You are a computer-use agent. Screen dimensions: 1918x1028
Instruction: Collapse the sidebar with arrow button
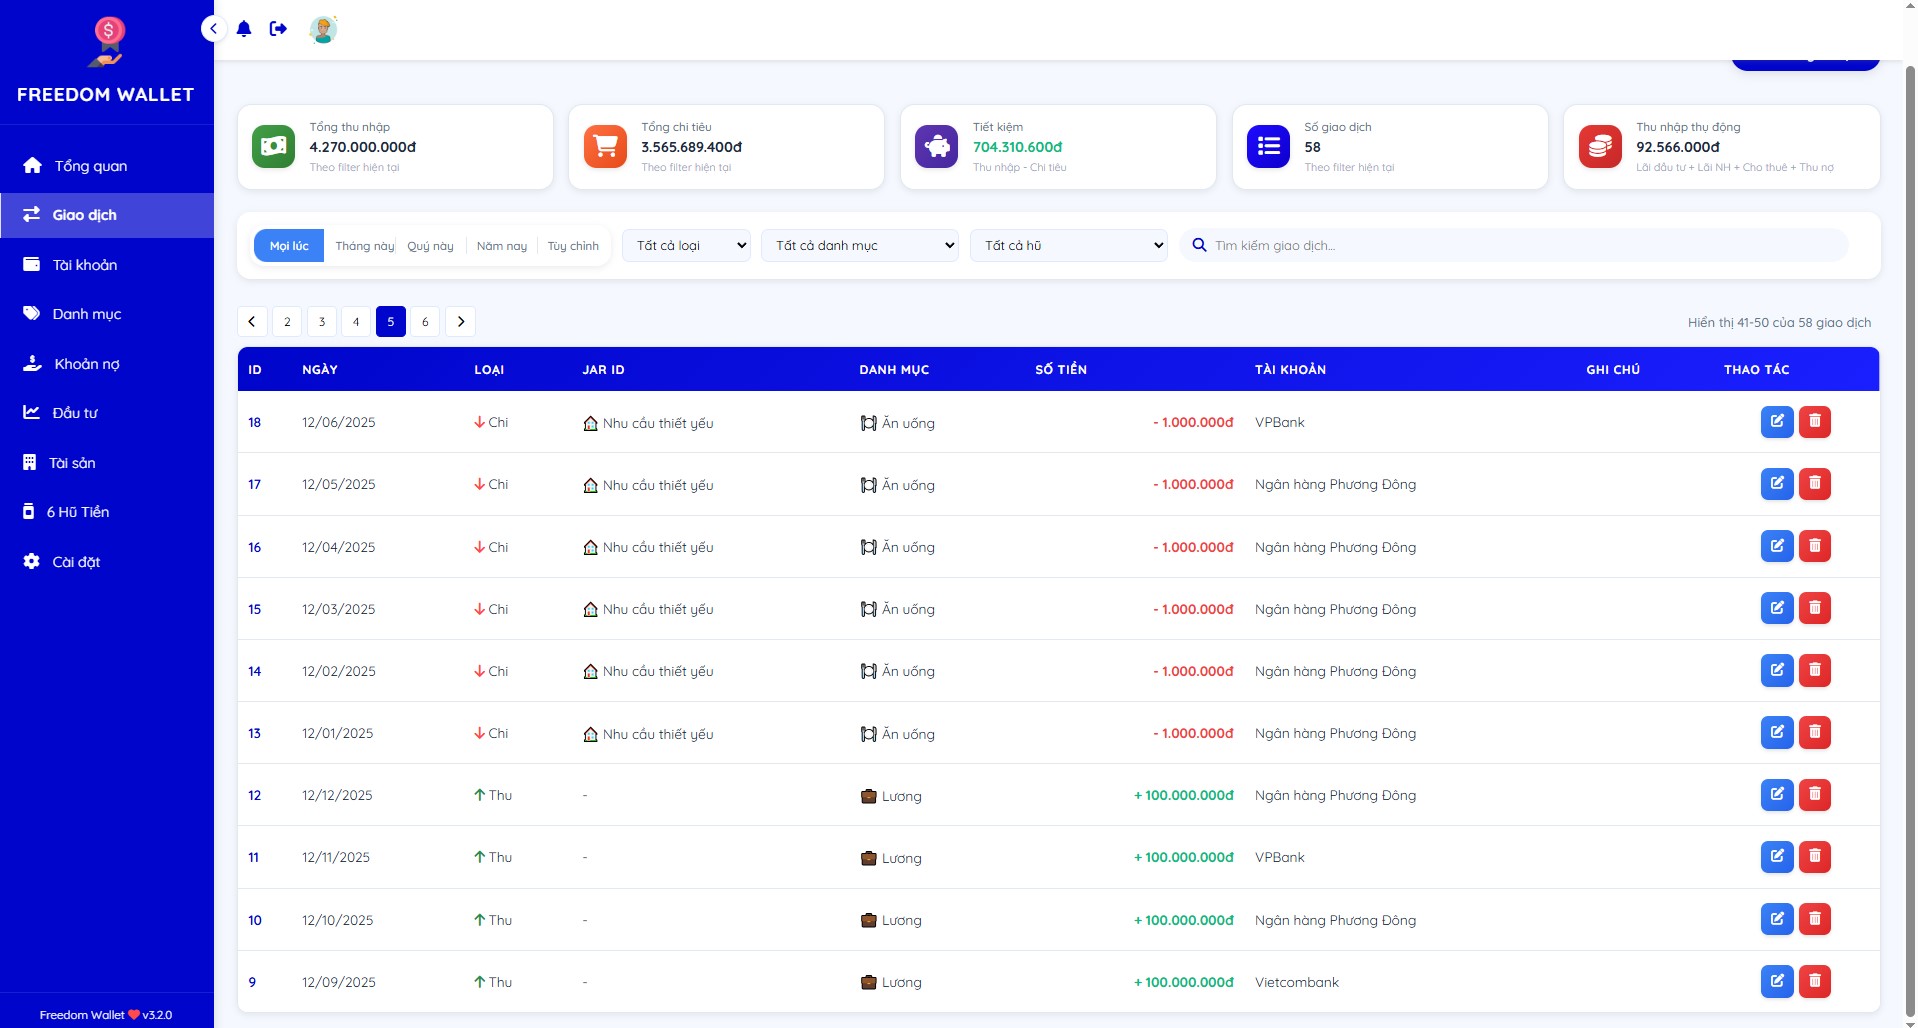213,29
